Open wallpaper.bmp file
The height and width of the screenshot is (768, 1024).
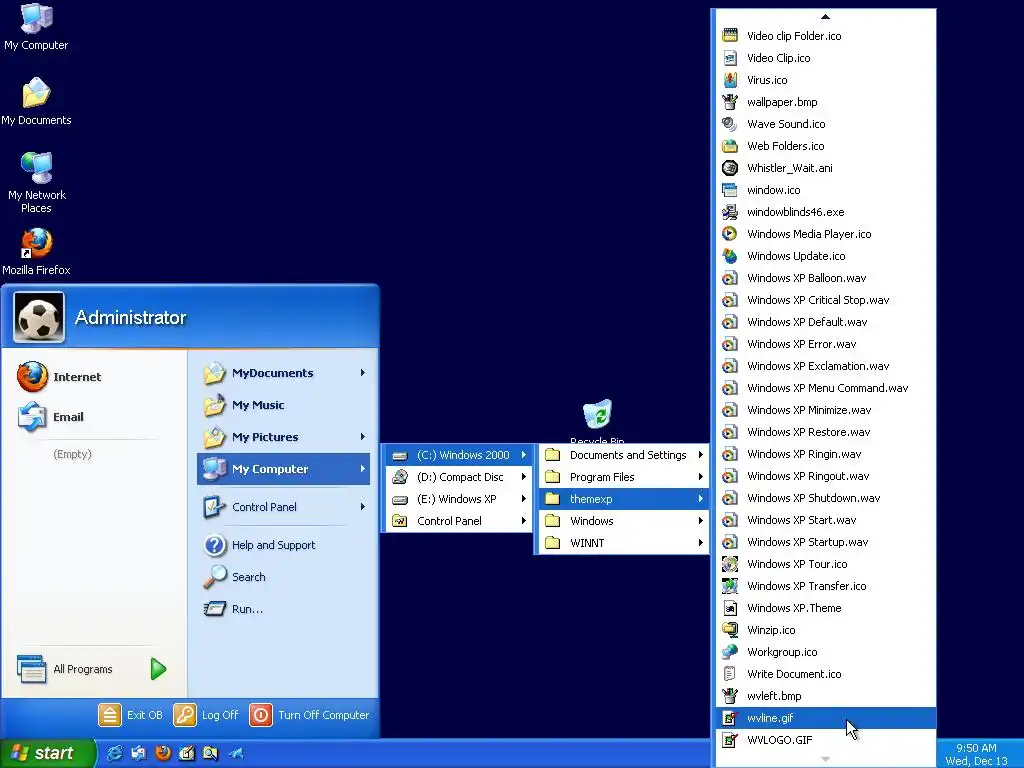click(x=825, y=102)
